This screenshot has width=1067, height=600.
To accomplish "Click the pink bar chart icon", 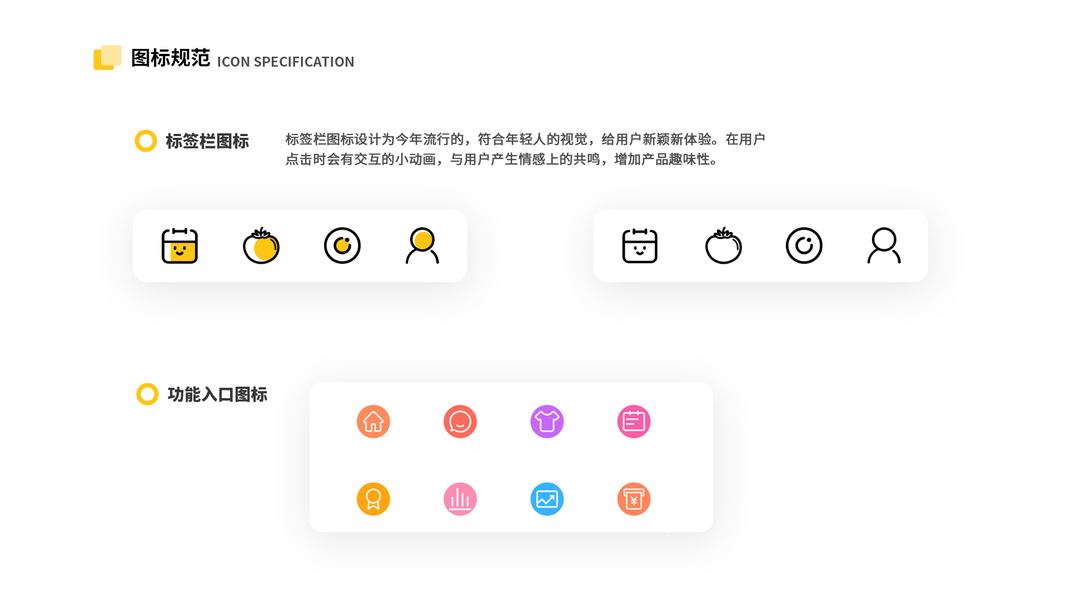I will coord(460,499).
